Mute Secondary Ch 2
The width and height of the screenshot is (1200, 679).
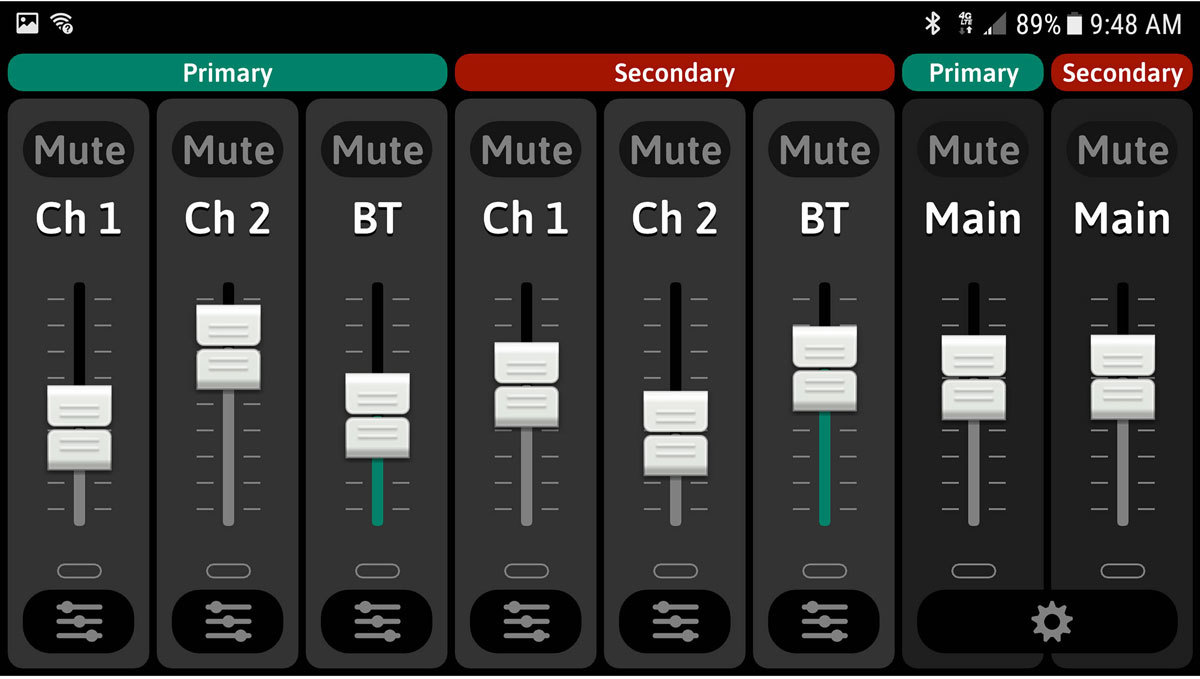click(675, 150)
